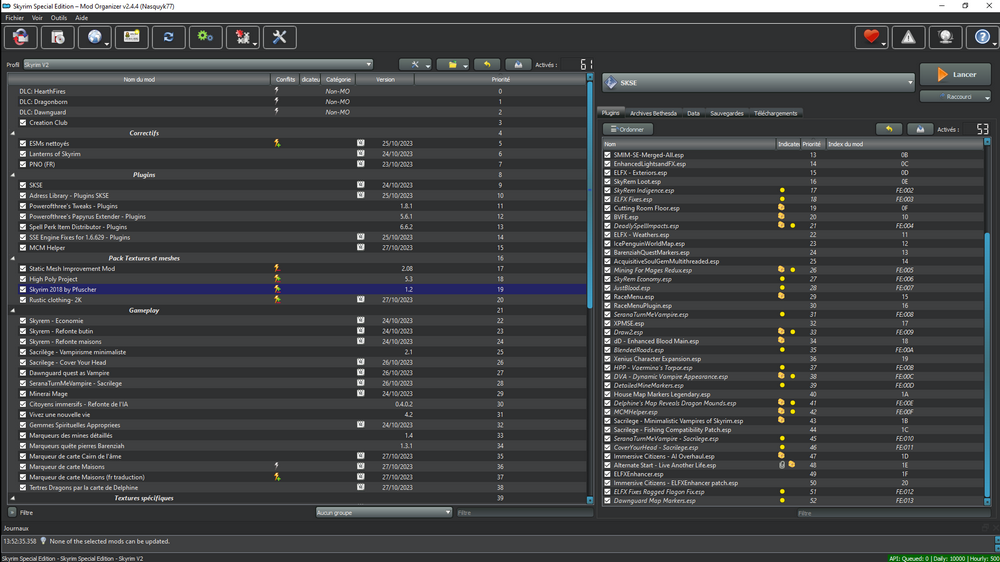Open the folder shortcuts button above mod list
The height and width of the screenshot is (562, 1000).
tap(453, 64)
